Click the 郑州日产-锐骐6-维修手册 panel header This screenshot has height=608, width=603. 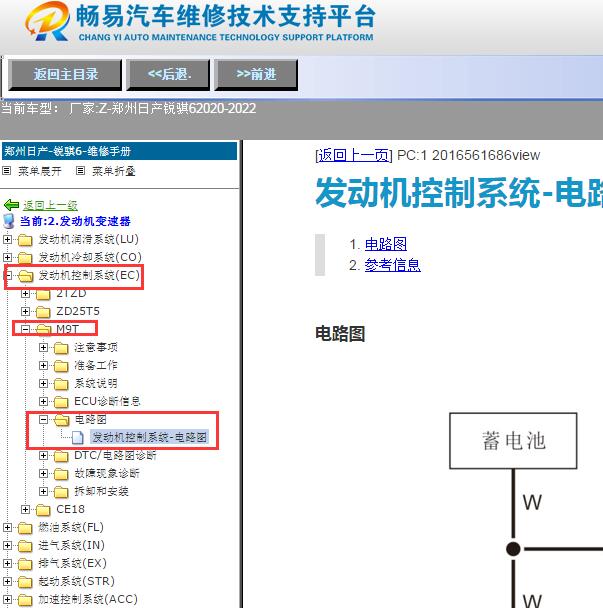[119, 151]
